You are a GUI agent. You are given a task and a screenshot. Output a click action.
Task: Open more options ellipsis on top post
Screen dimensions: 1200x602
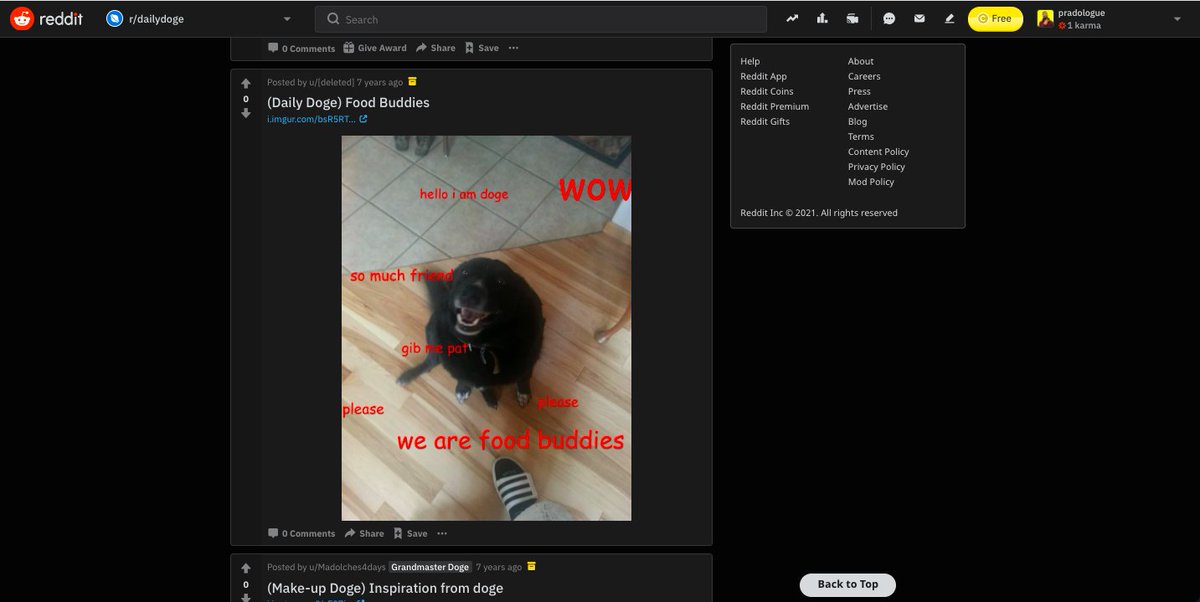(513, 48)
